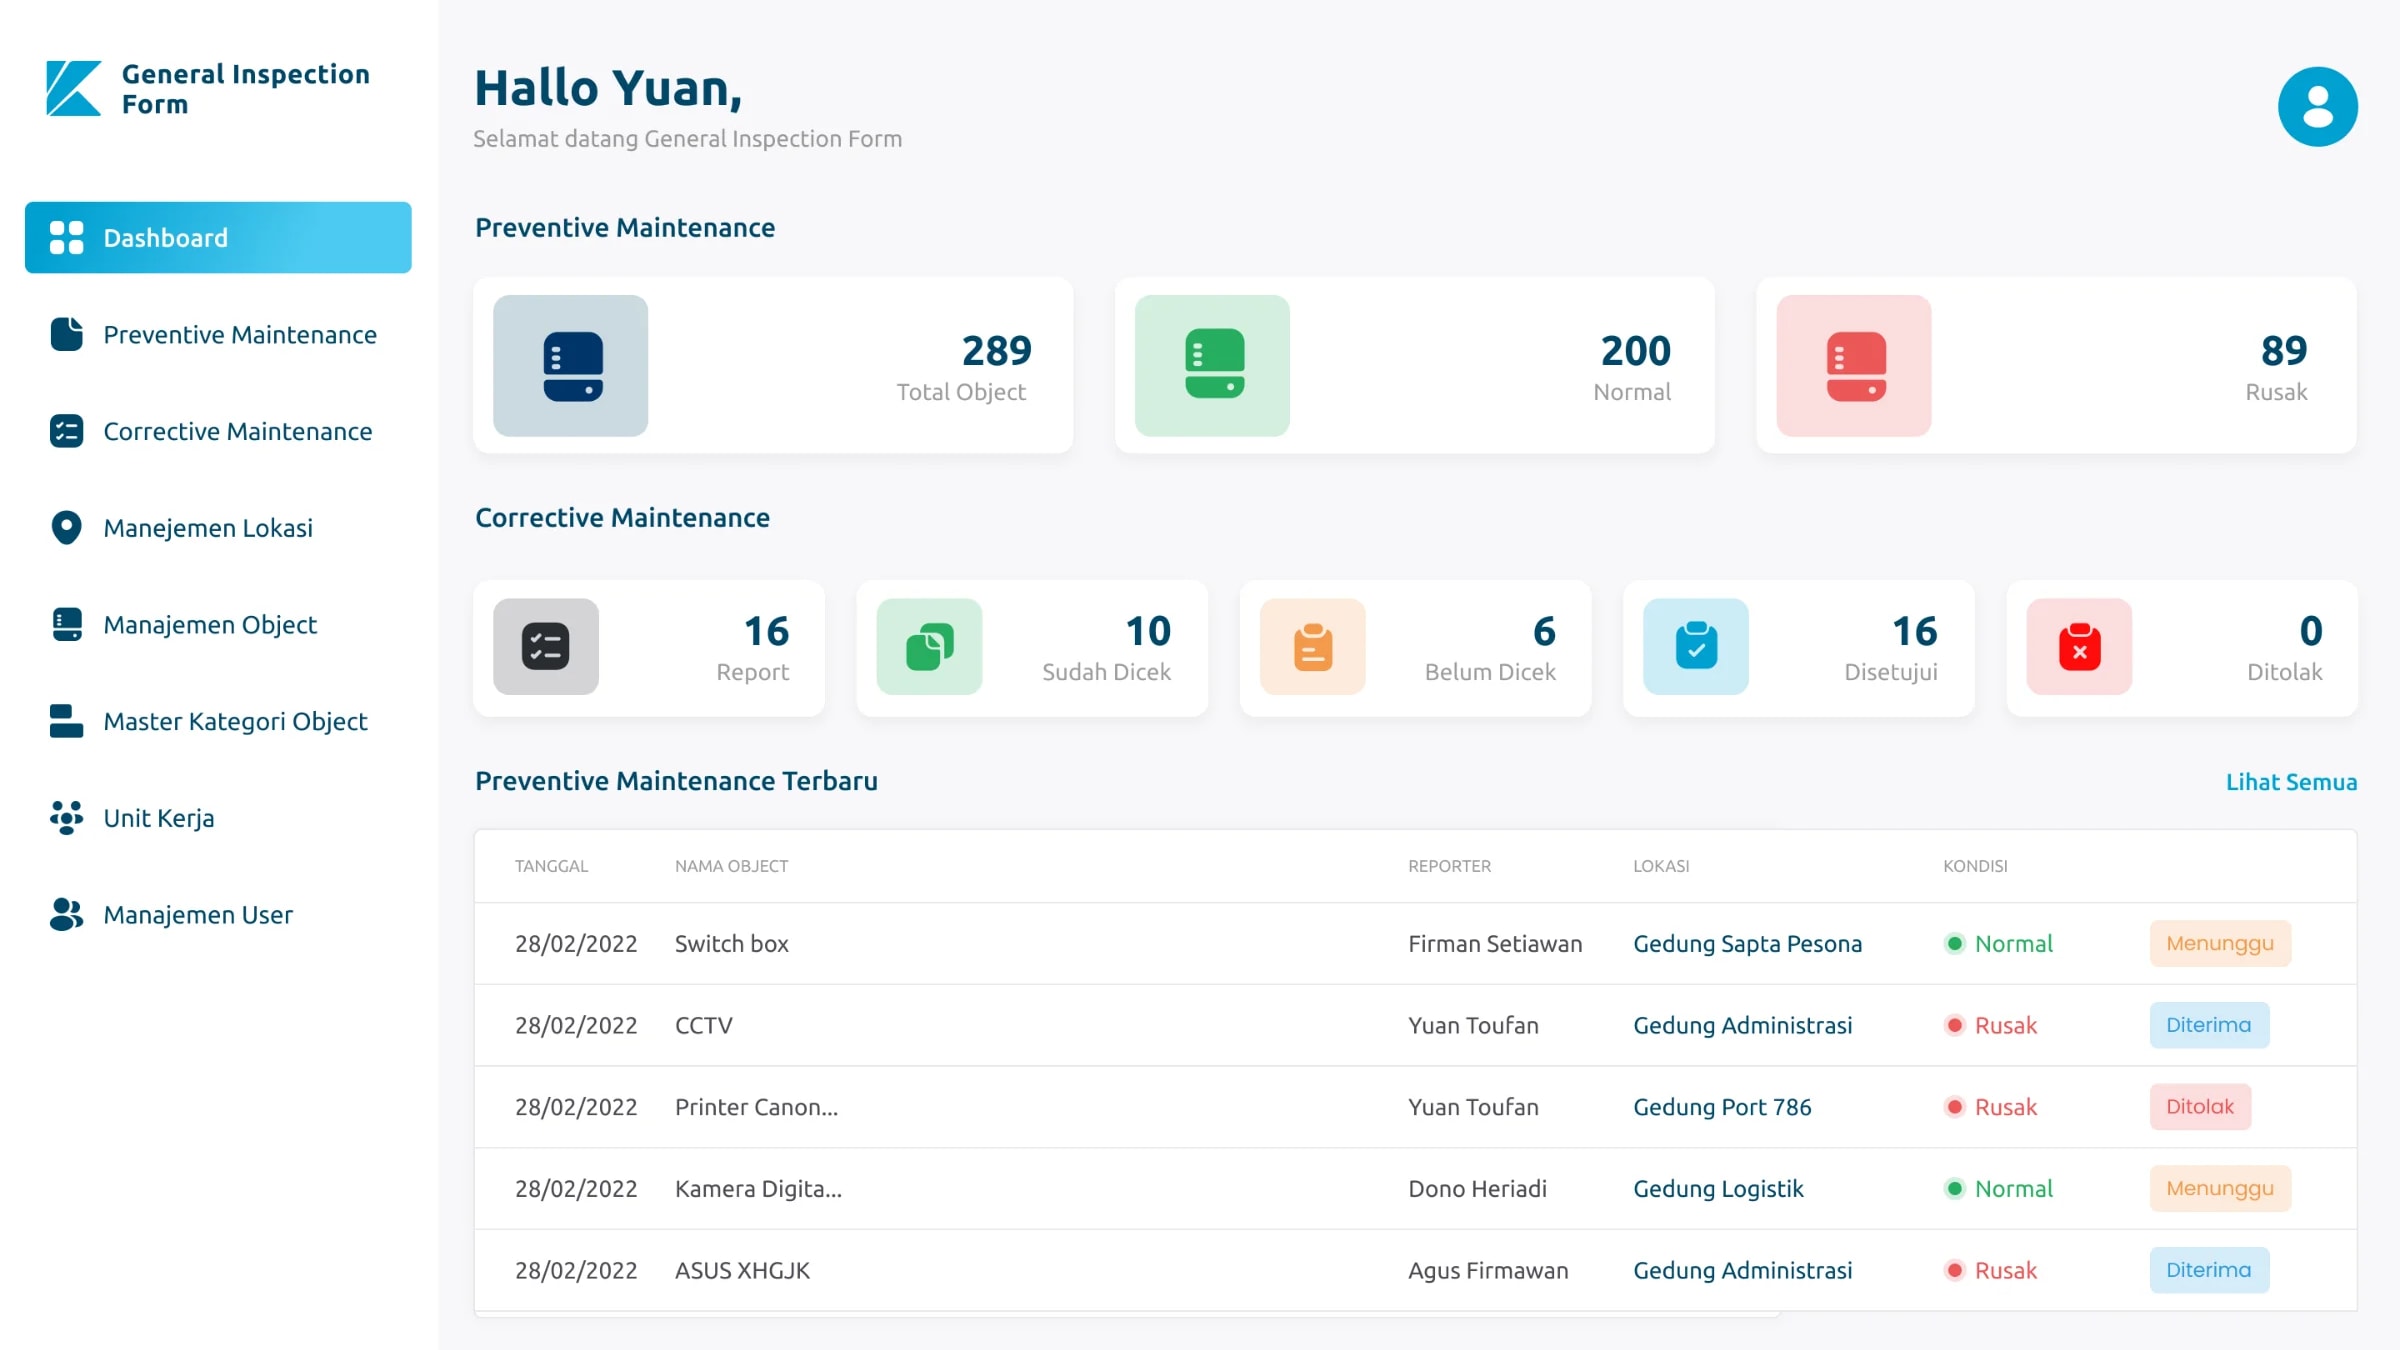Screen dimensions: 2400x1350
Task: Click the Total Object blue storage icon
Action: 571,366
